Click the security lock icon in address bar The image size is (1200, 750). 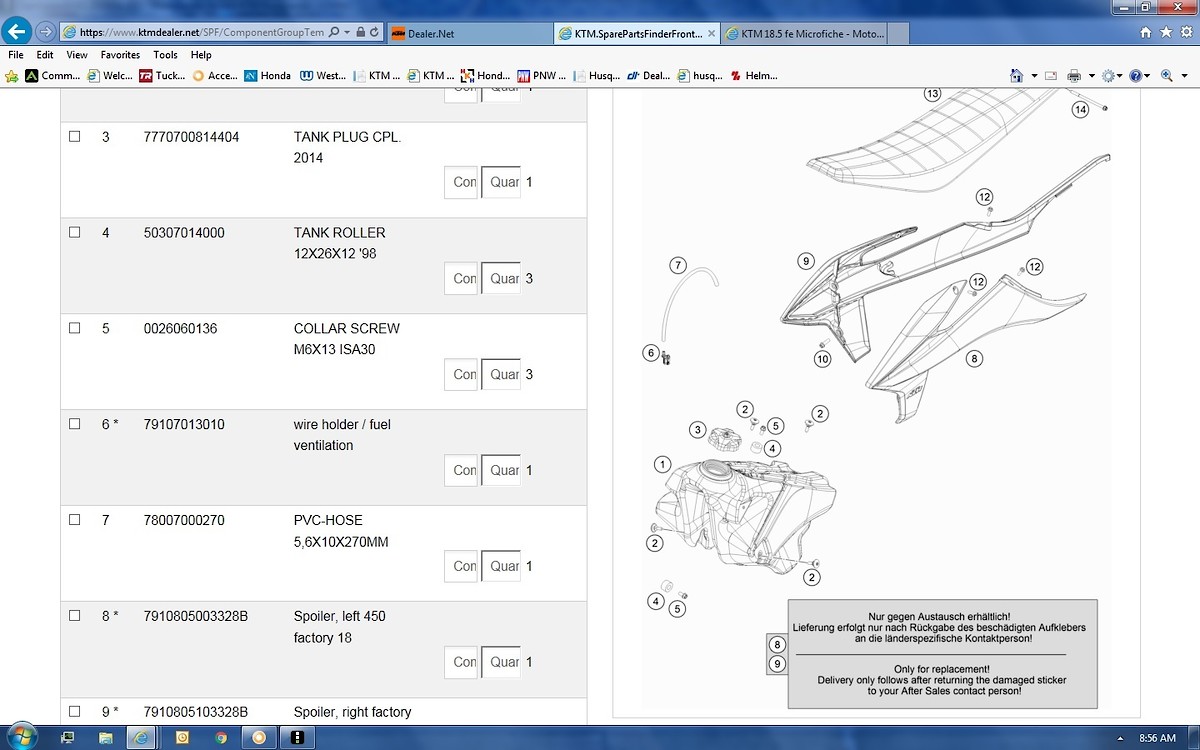point(360,32)
